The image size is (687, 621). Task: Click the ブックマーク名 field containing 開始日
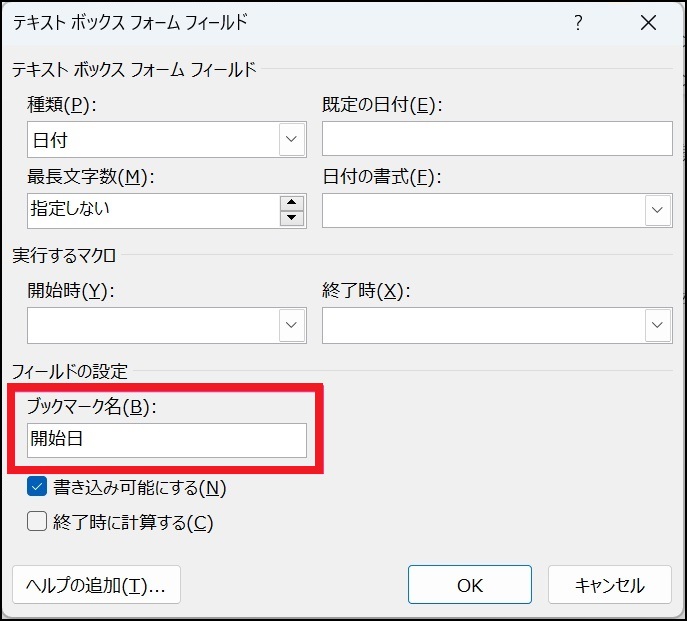167,440
